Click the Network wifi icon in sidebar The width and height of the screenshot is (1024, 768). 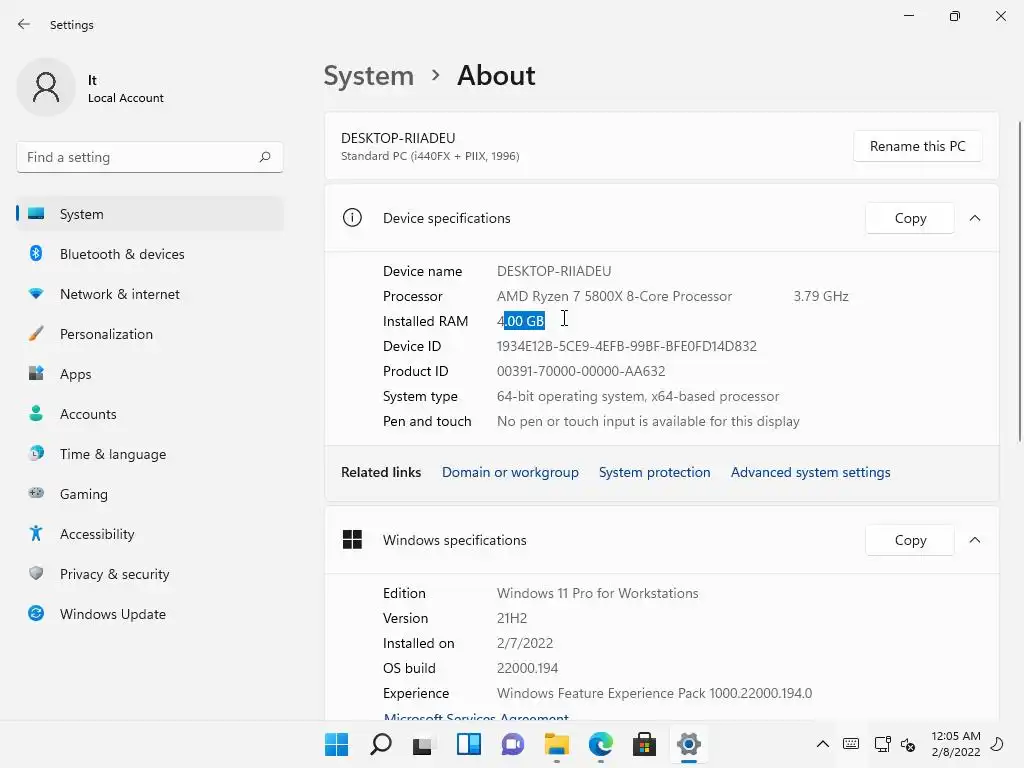36,294
